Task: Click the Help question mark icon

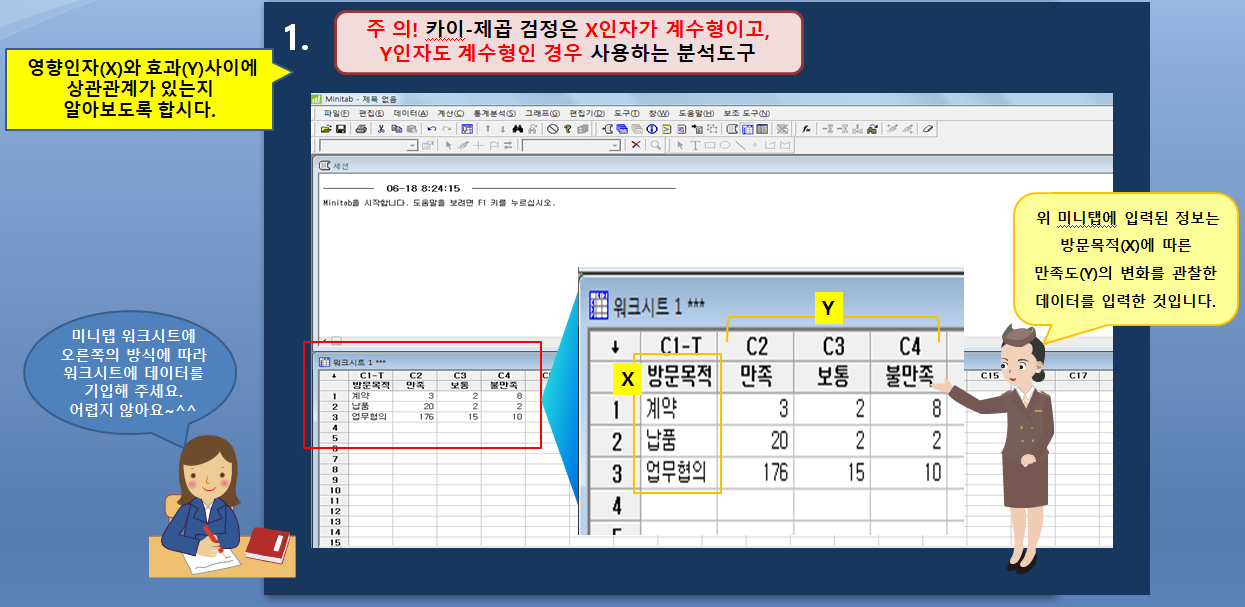Action: [x=568, y=129]
